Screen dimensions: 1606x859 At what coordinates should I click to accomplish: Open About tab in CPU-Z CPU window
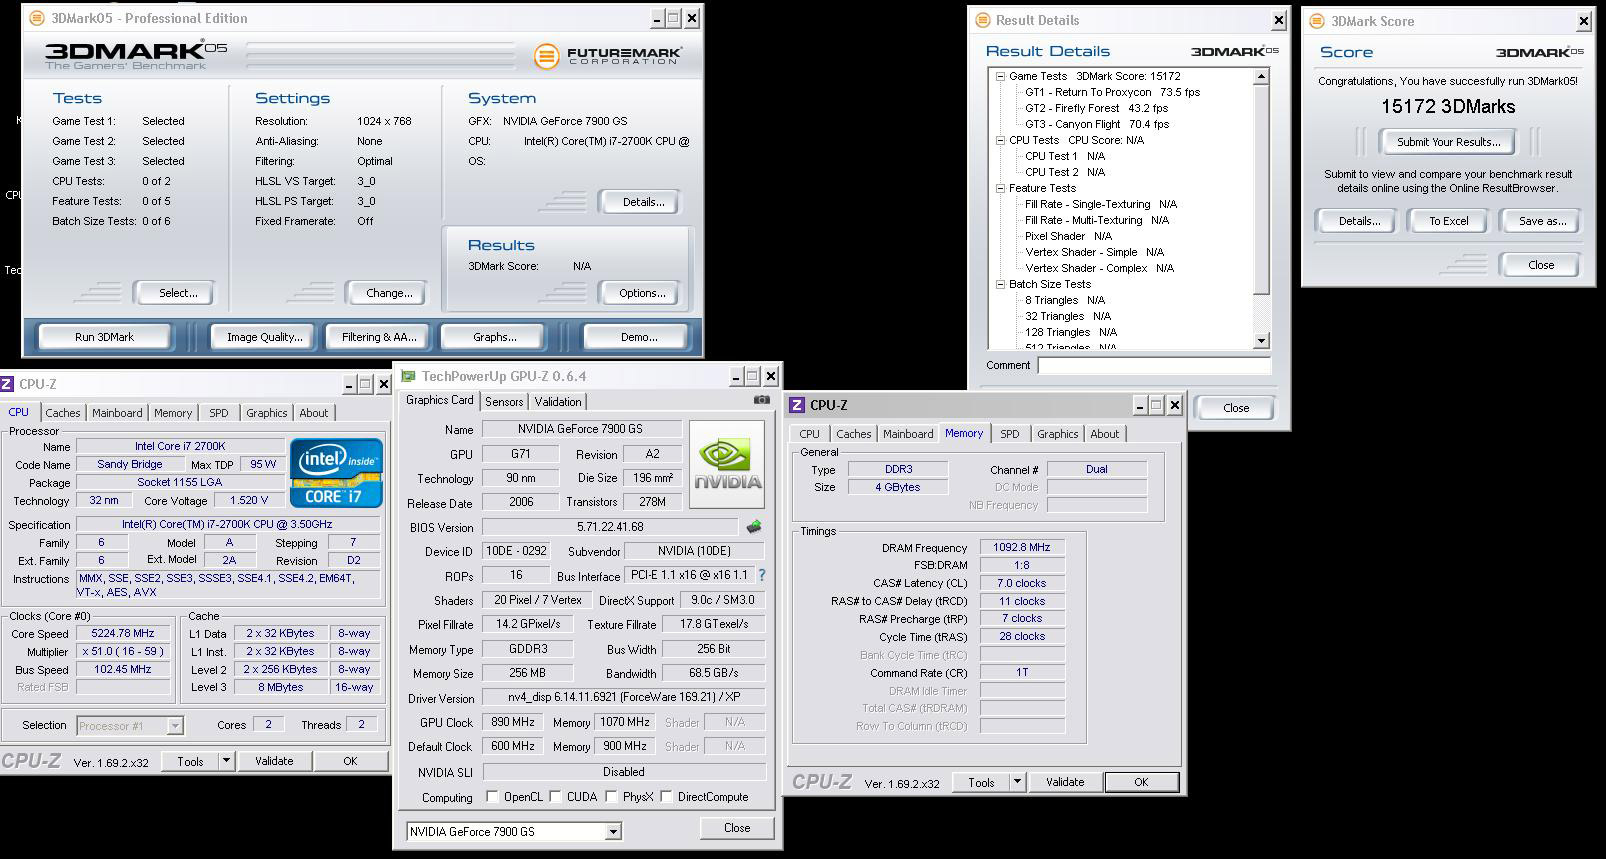tap(313, 413)
